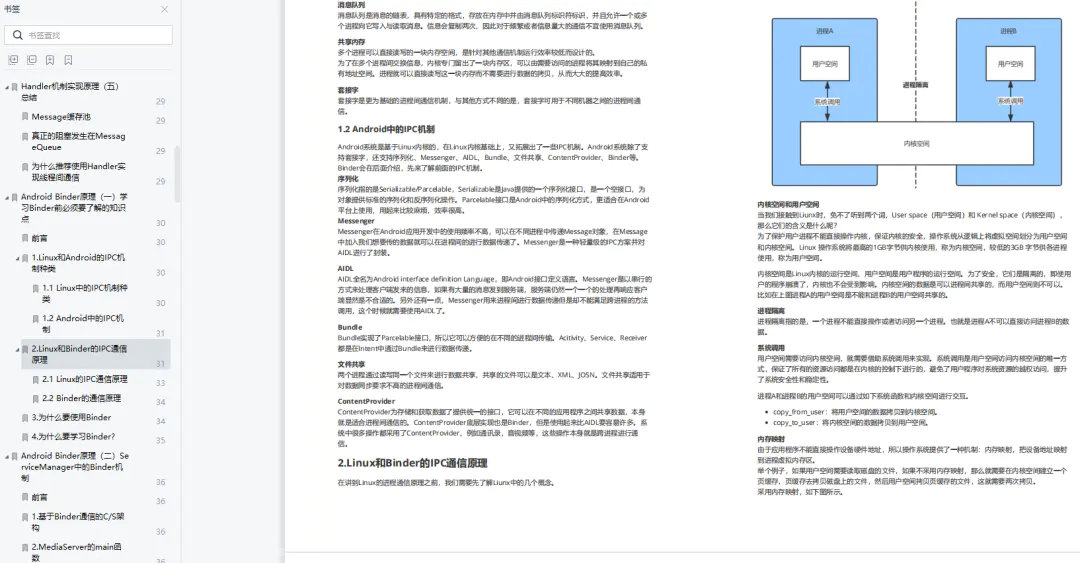Collapse the Handler机制实现原理（五）总结 node
The width and height of the screenshot is (1080, 563).
(7, 87)
